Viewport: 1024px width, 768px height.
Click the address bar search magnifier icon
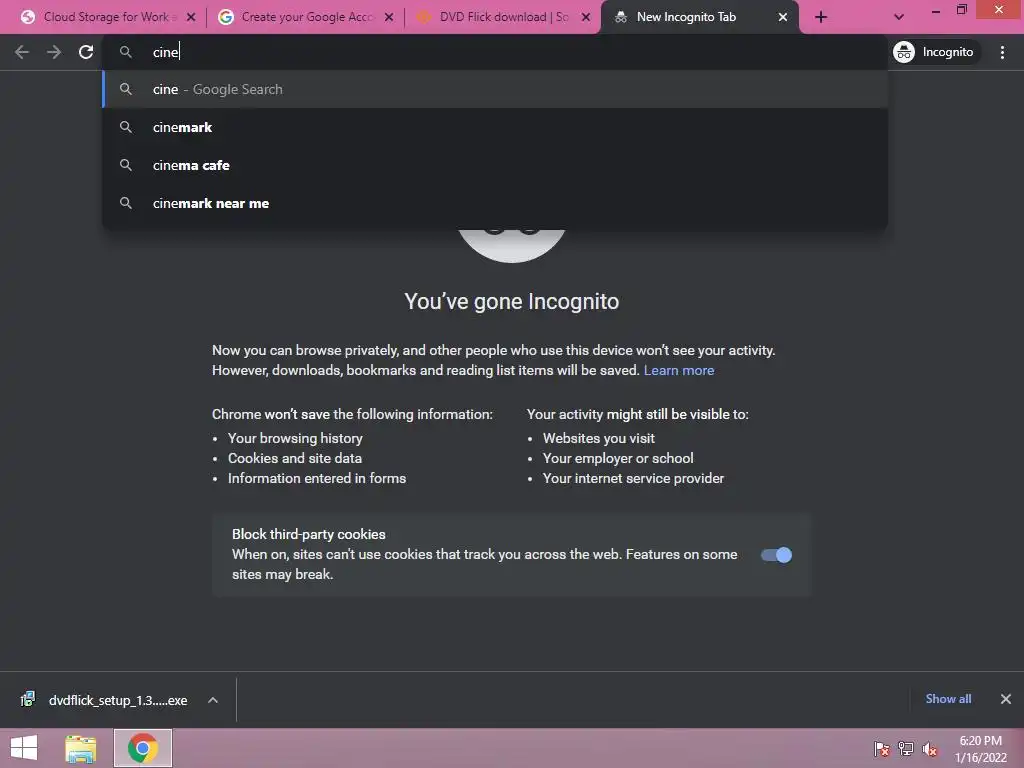(126, 52)
